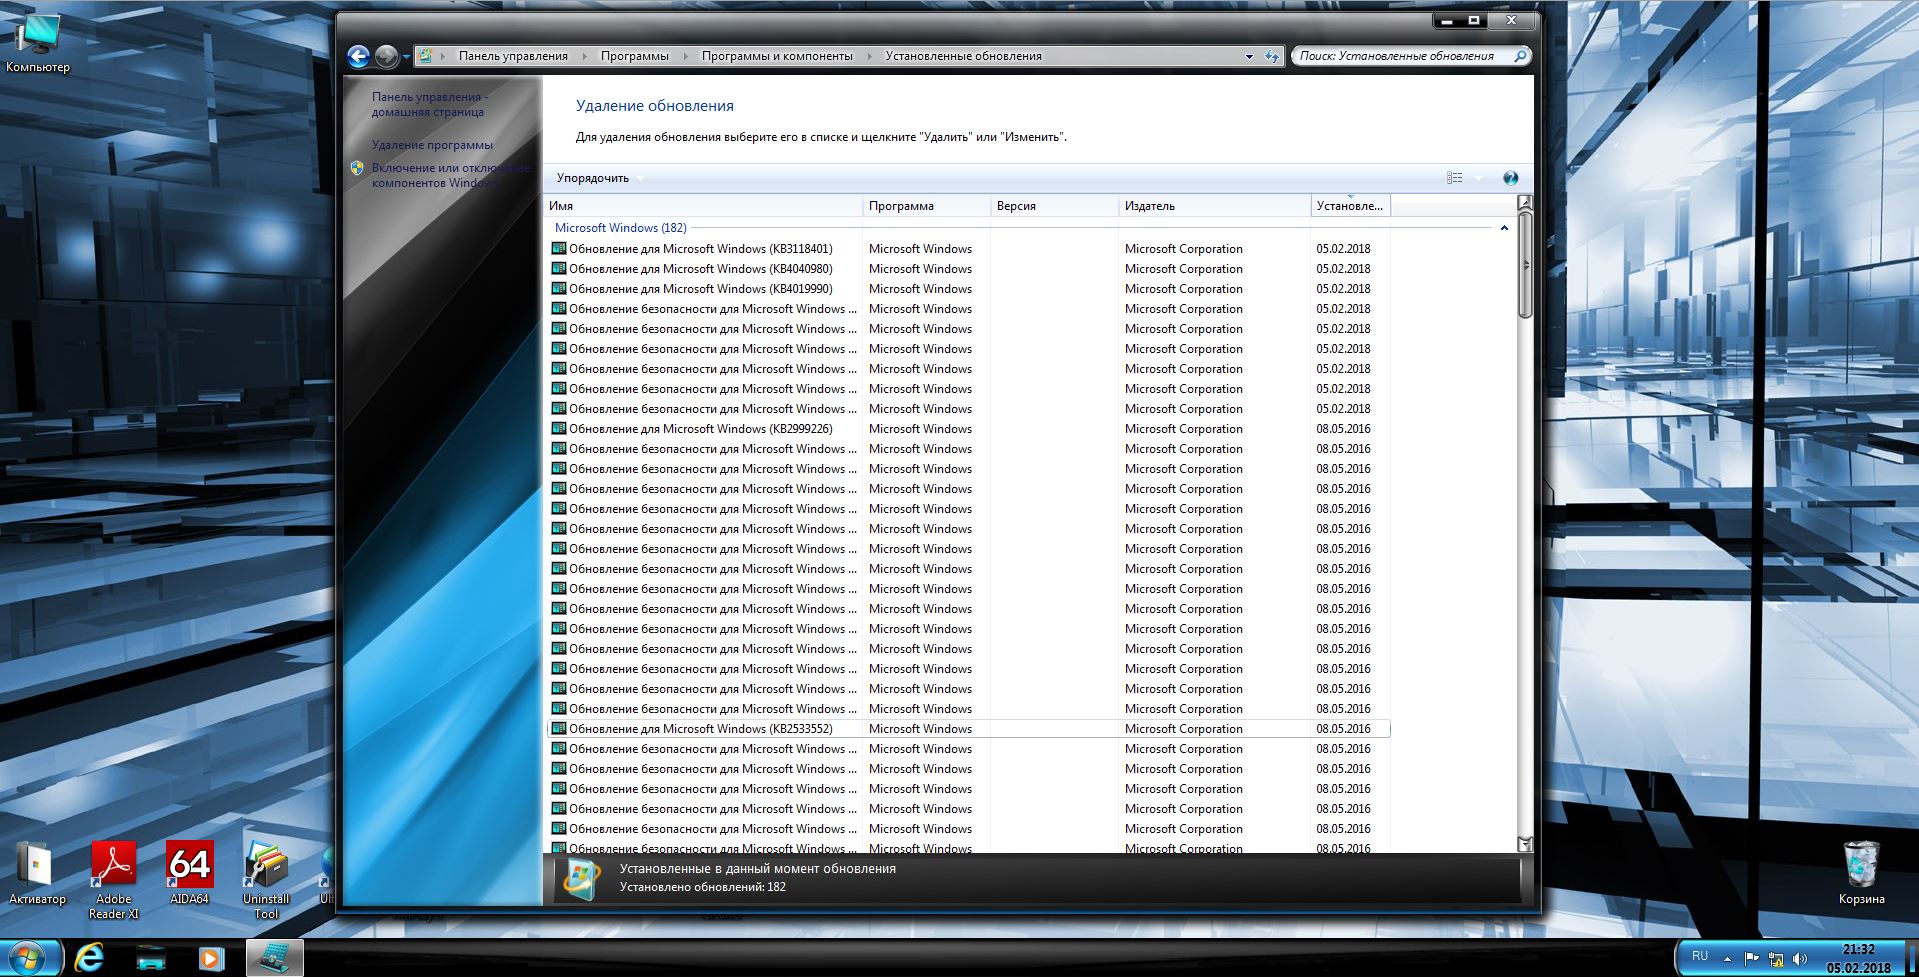The image size is (1919, 977).
Task: Expand breadcrumb arrow after Программы и компоненты
Action: [869, 57]
